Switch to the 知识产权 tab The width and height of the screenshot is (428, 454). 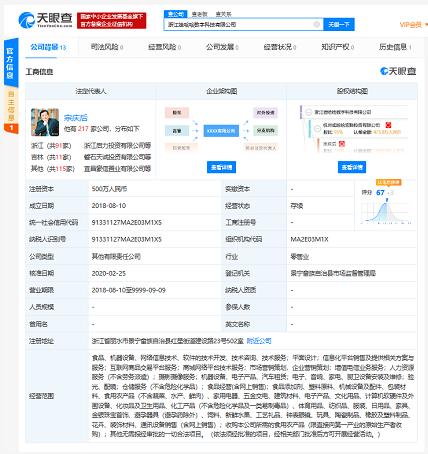pyautogui.click(x=337, y=47)
